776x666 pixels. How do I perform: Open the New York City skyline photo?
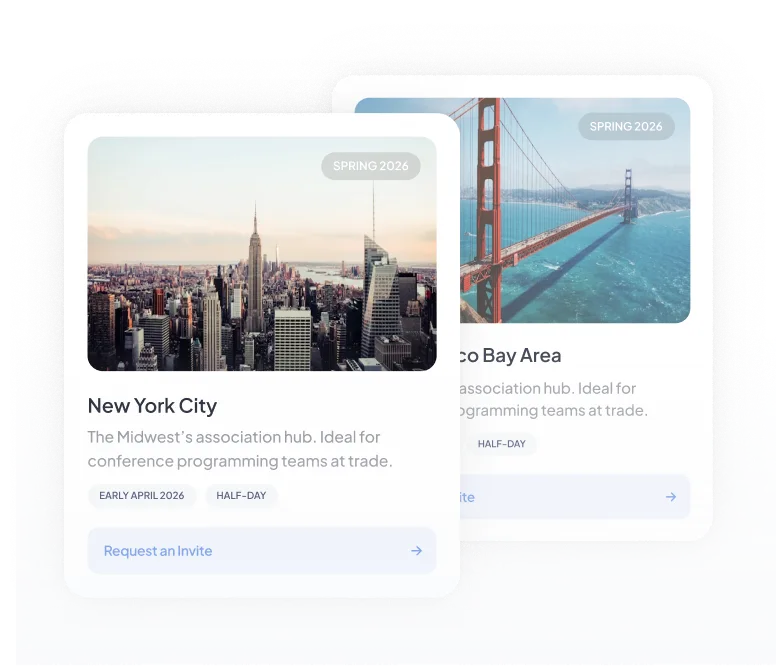[262, 254]
